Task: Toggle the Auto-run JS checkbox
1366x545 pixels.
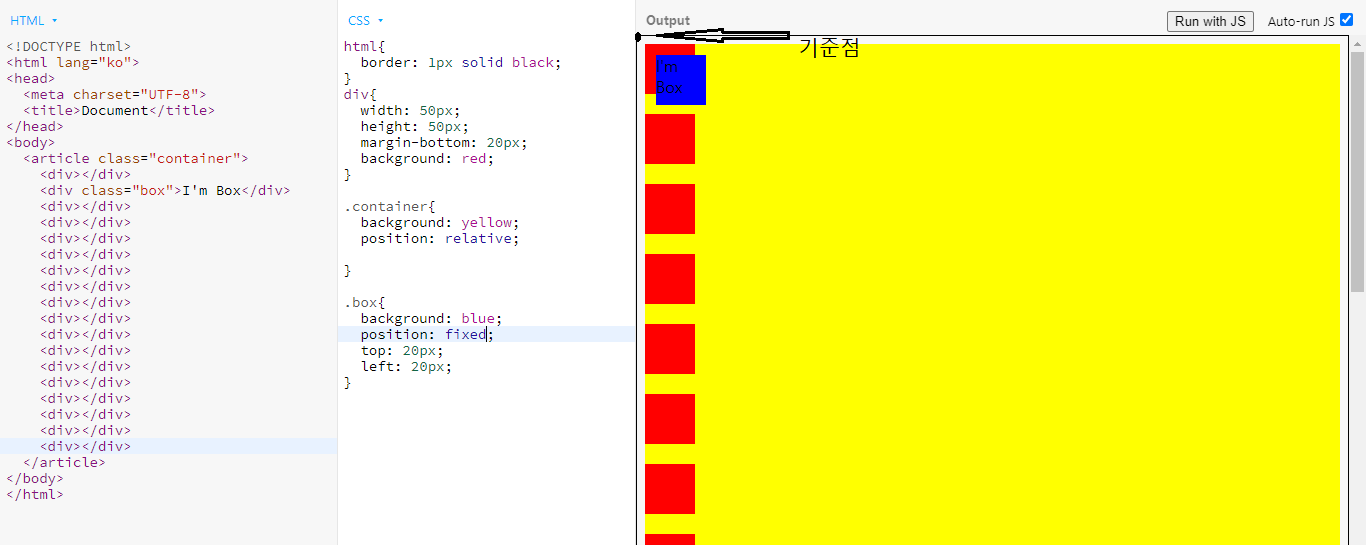Action: coord(1346,19)
